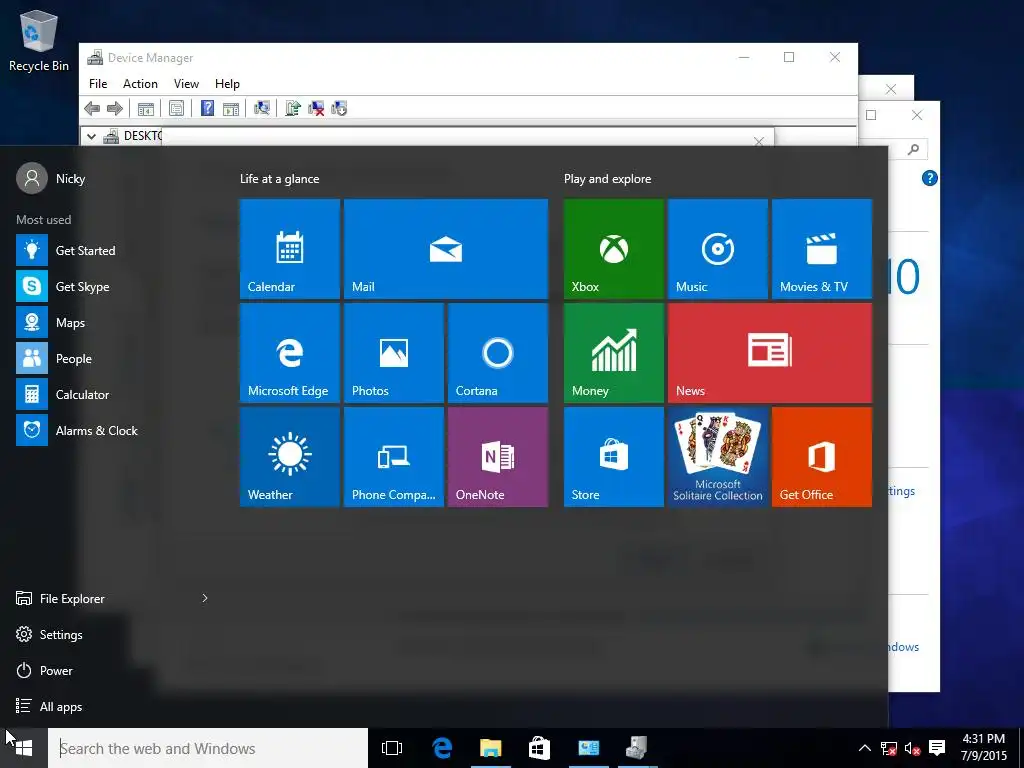Open the Store tile
The width and height of the screenshot is (1024, 768).
tap(613, 456)
